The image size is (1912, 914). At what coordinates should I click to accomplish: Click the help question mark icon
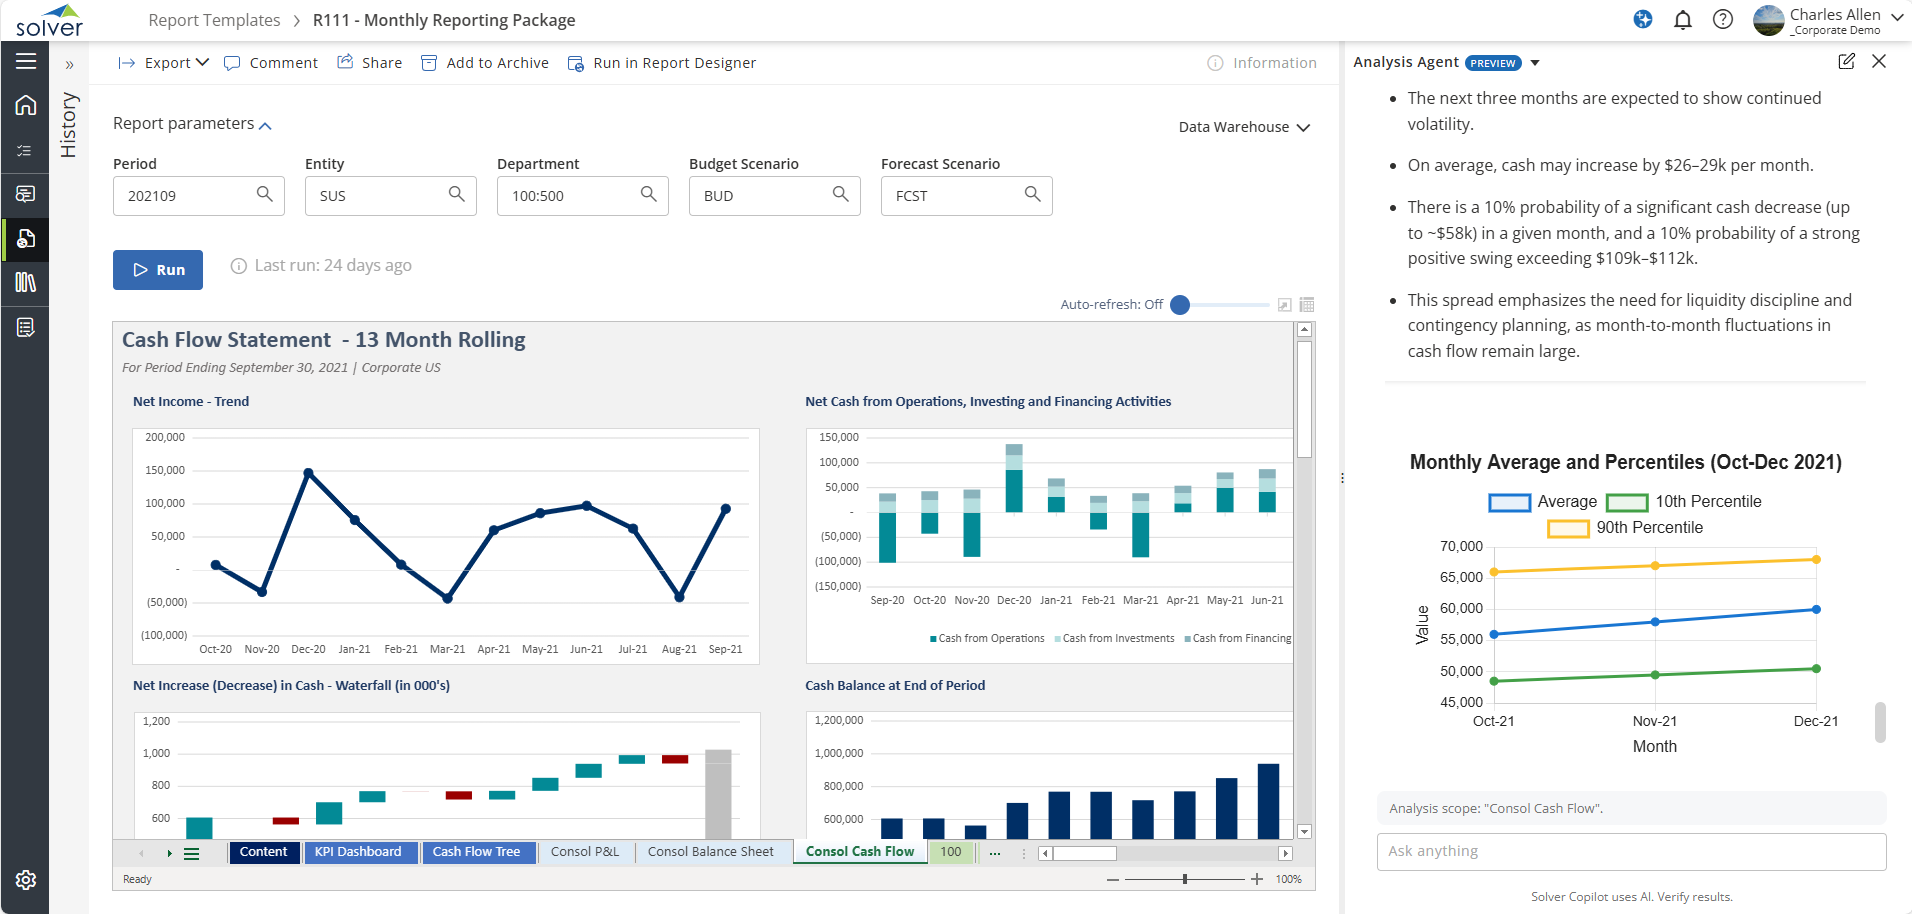coord(1723,20)
